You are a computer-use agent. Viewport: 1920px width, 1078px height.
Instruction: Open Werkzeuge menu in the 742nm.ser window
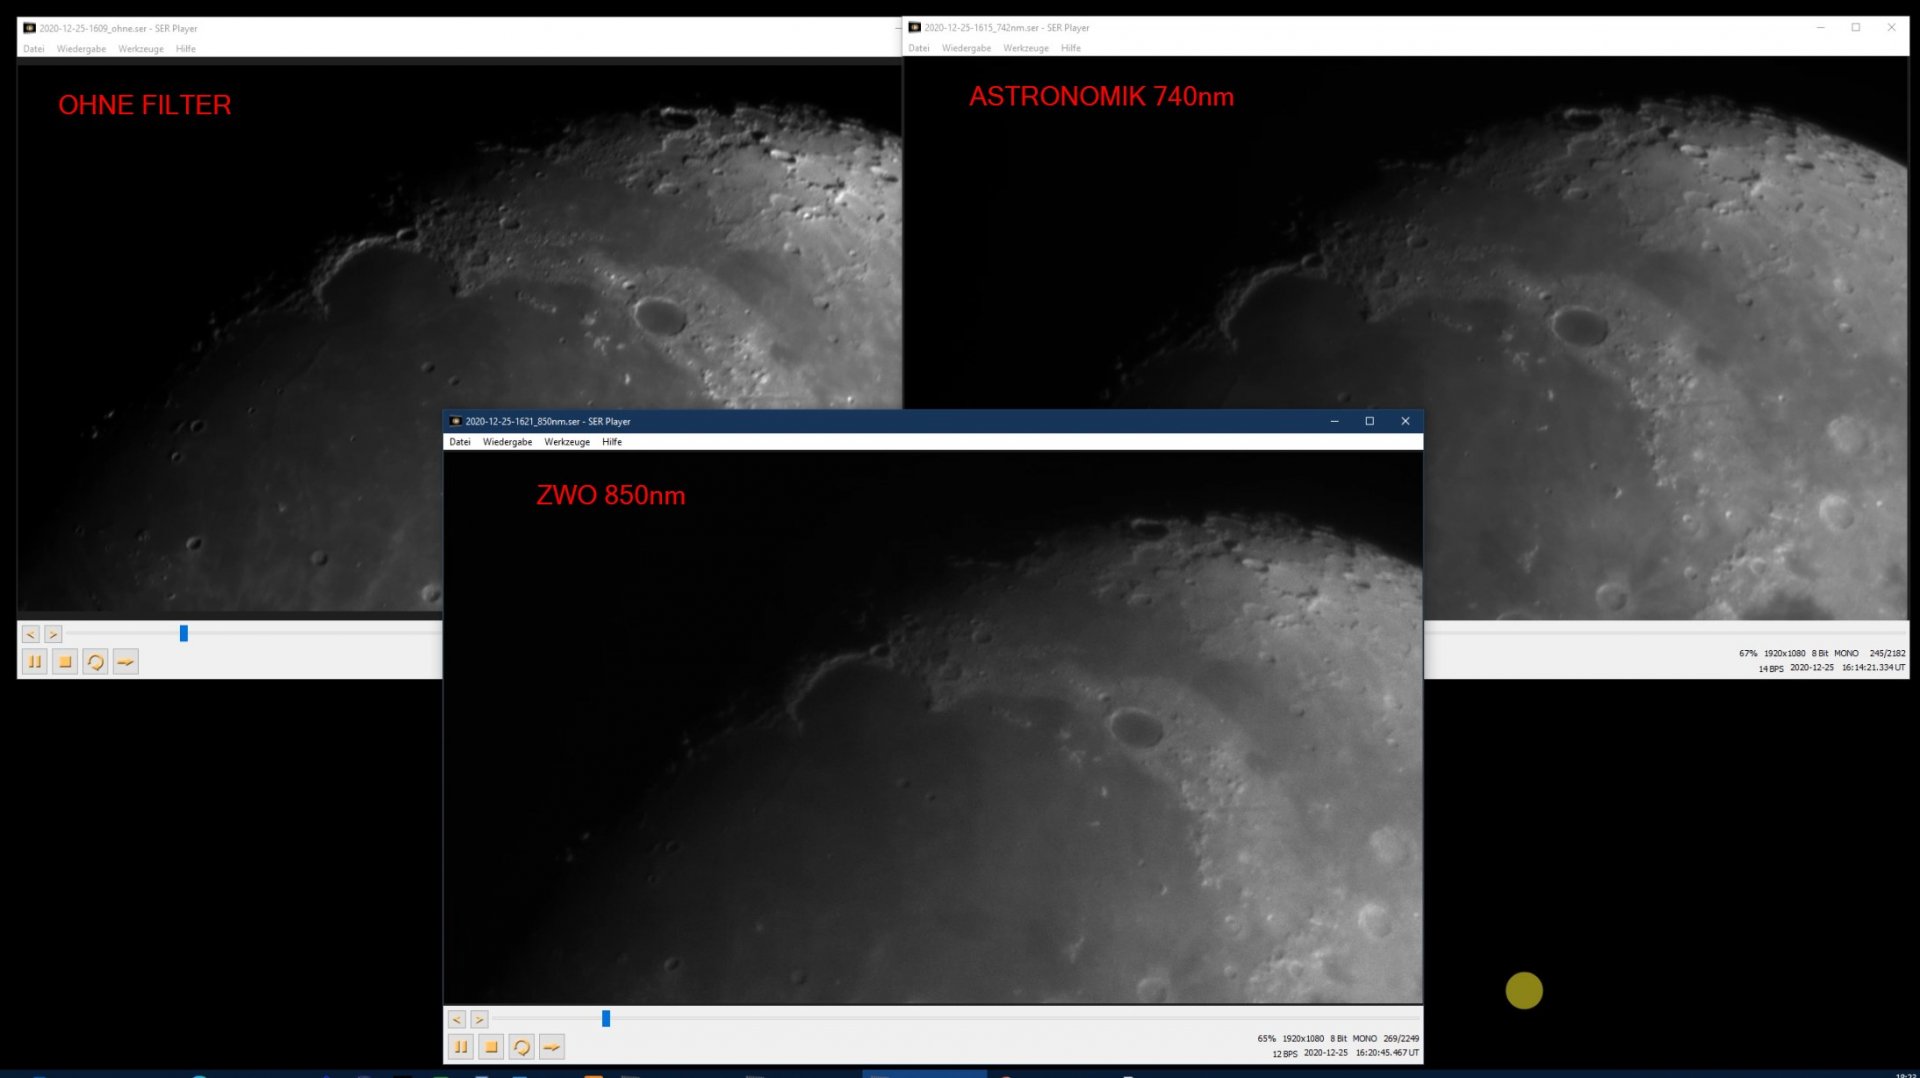tap(1026, 48)
